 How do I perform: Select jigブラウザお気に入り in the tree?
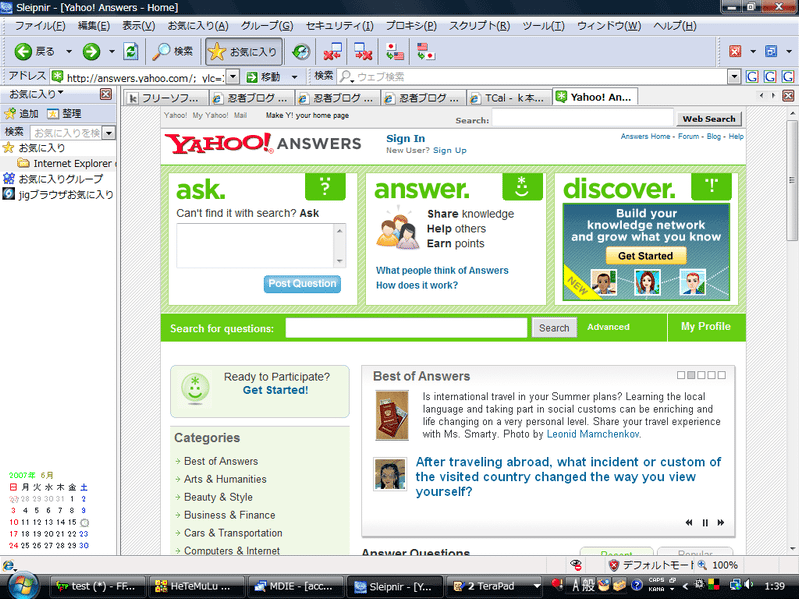58,194
